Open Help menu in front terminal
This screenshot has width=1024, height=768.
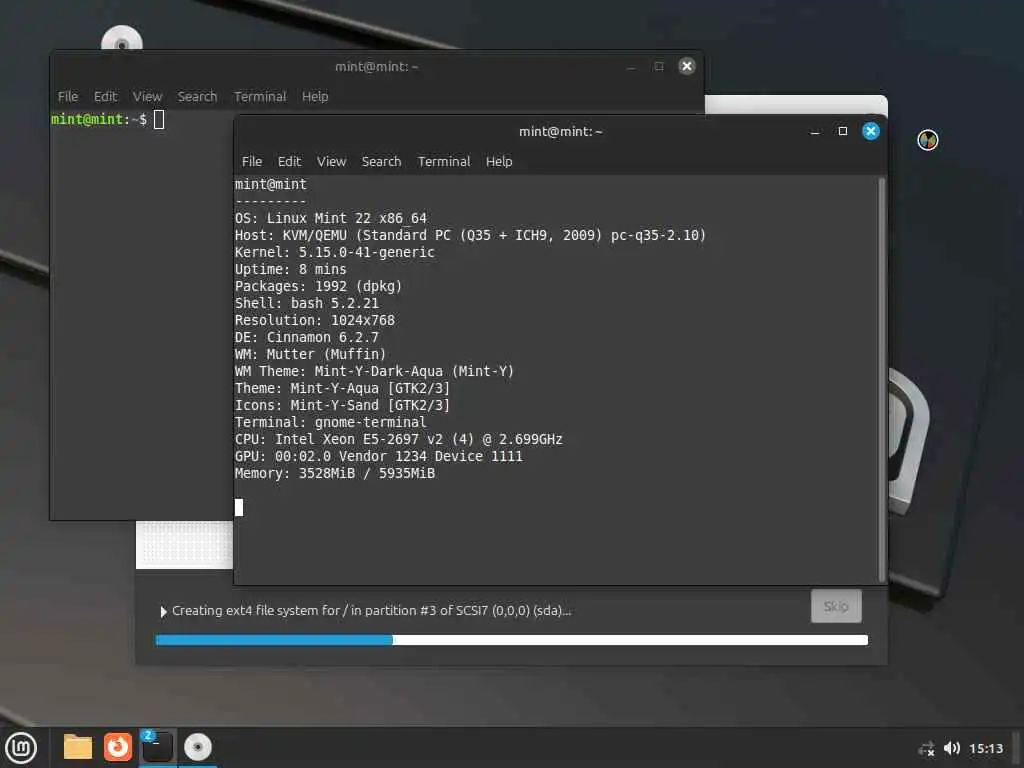[x=499, y=161]
